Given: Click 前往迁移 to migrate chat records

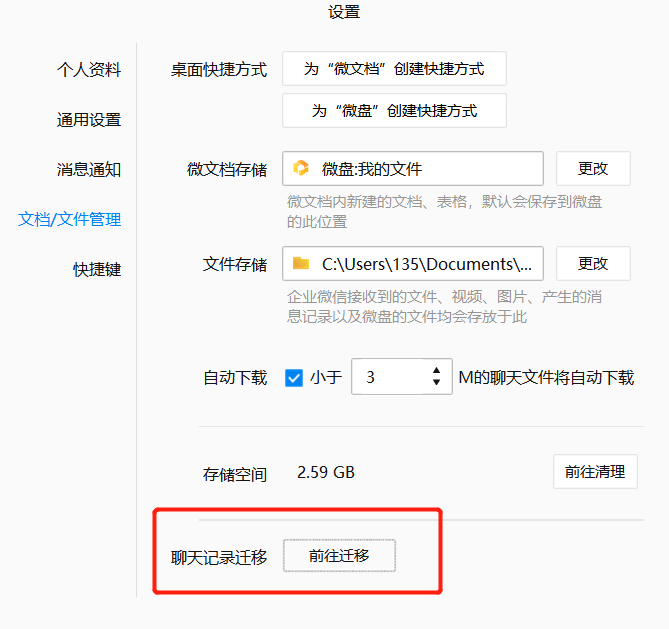Looking at the screenshot, I should pyautogui.click(x=339, y=556).
